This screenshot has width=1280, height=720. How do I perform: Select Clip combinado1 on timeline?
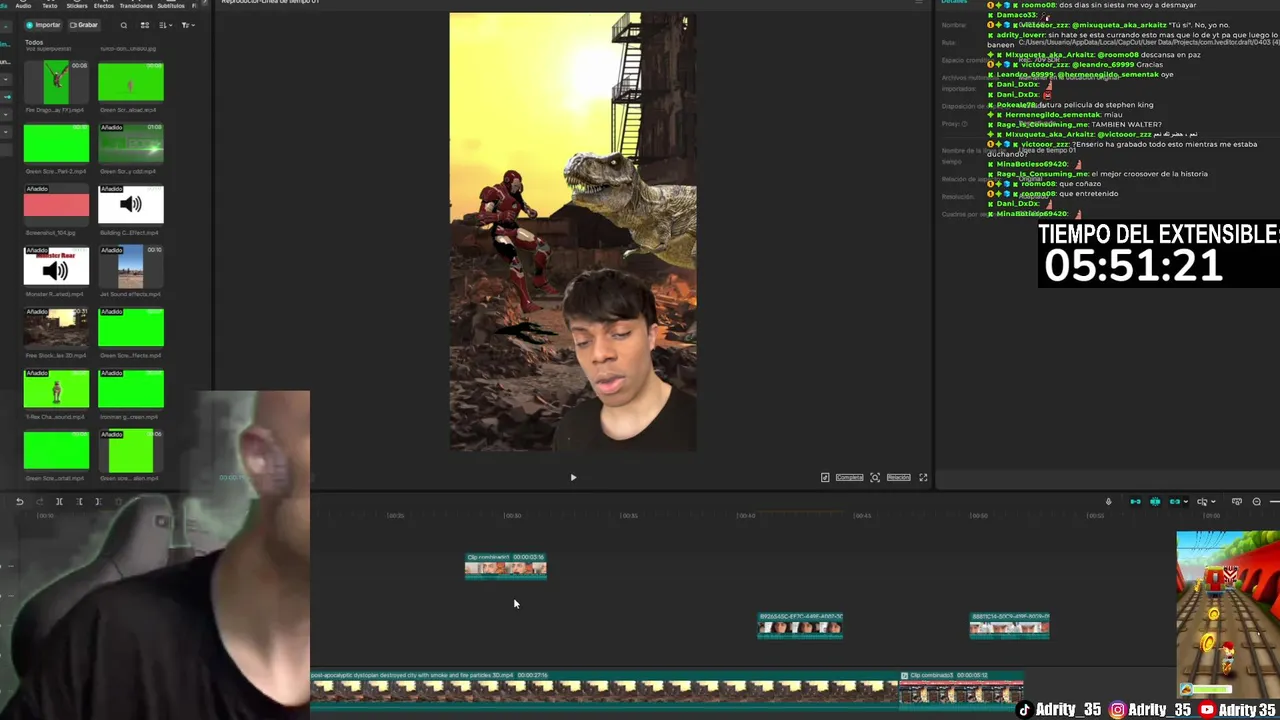[506, 566]
